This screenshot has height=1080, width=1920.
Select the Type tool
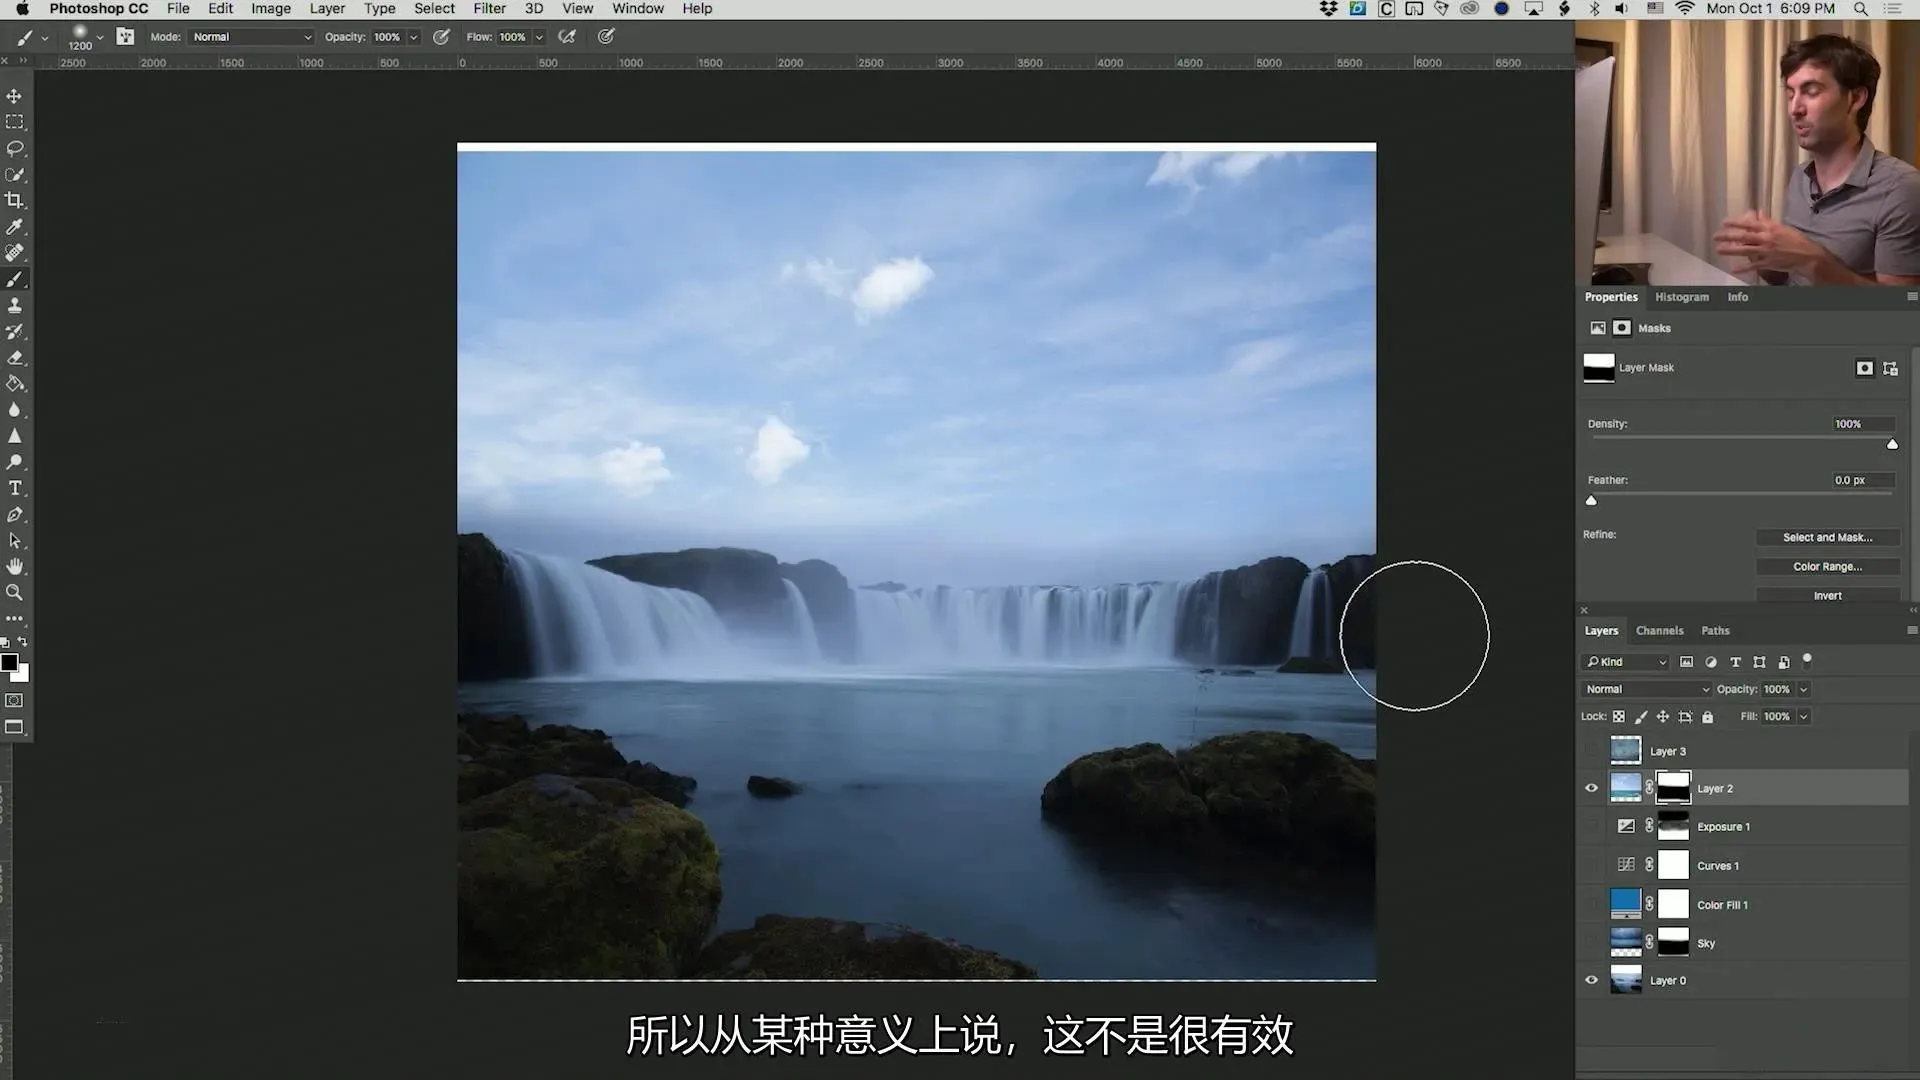pyautogui.click(x=14, y=488)
